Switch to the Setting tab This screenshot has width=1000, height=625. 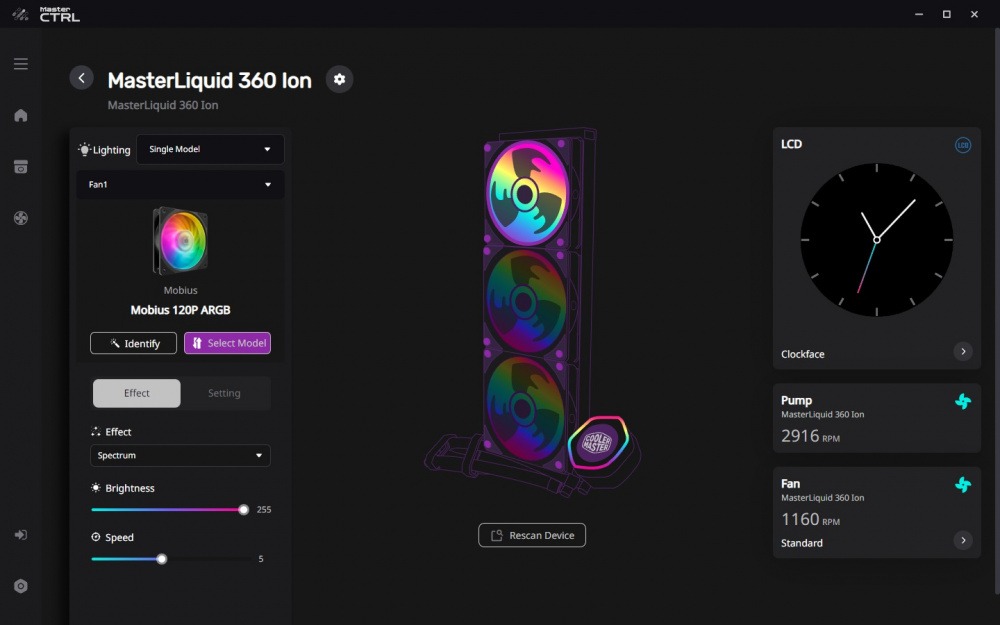tap(224, 393)
